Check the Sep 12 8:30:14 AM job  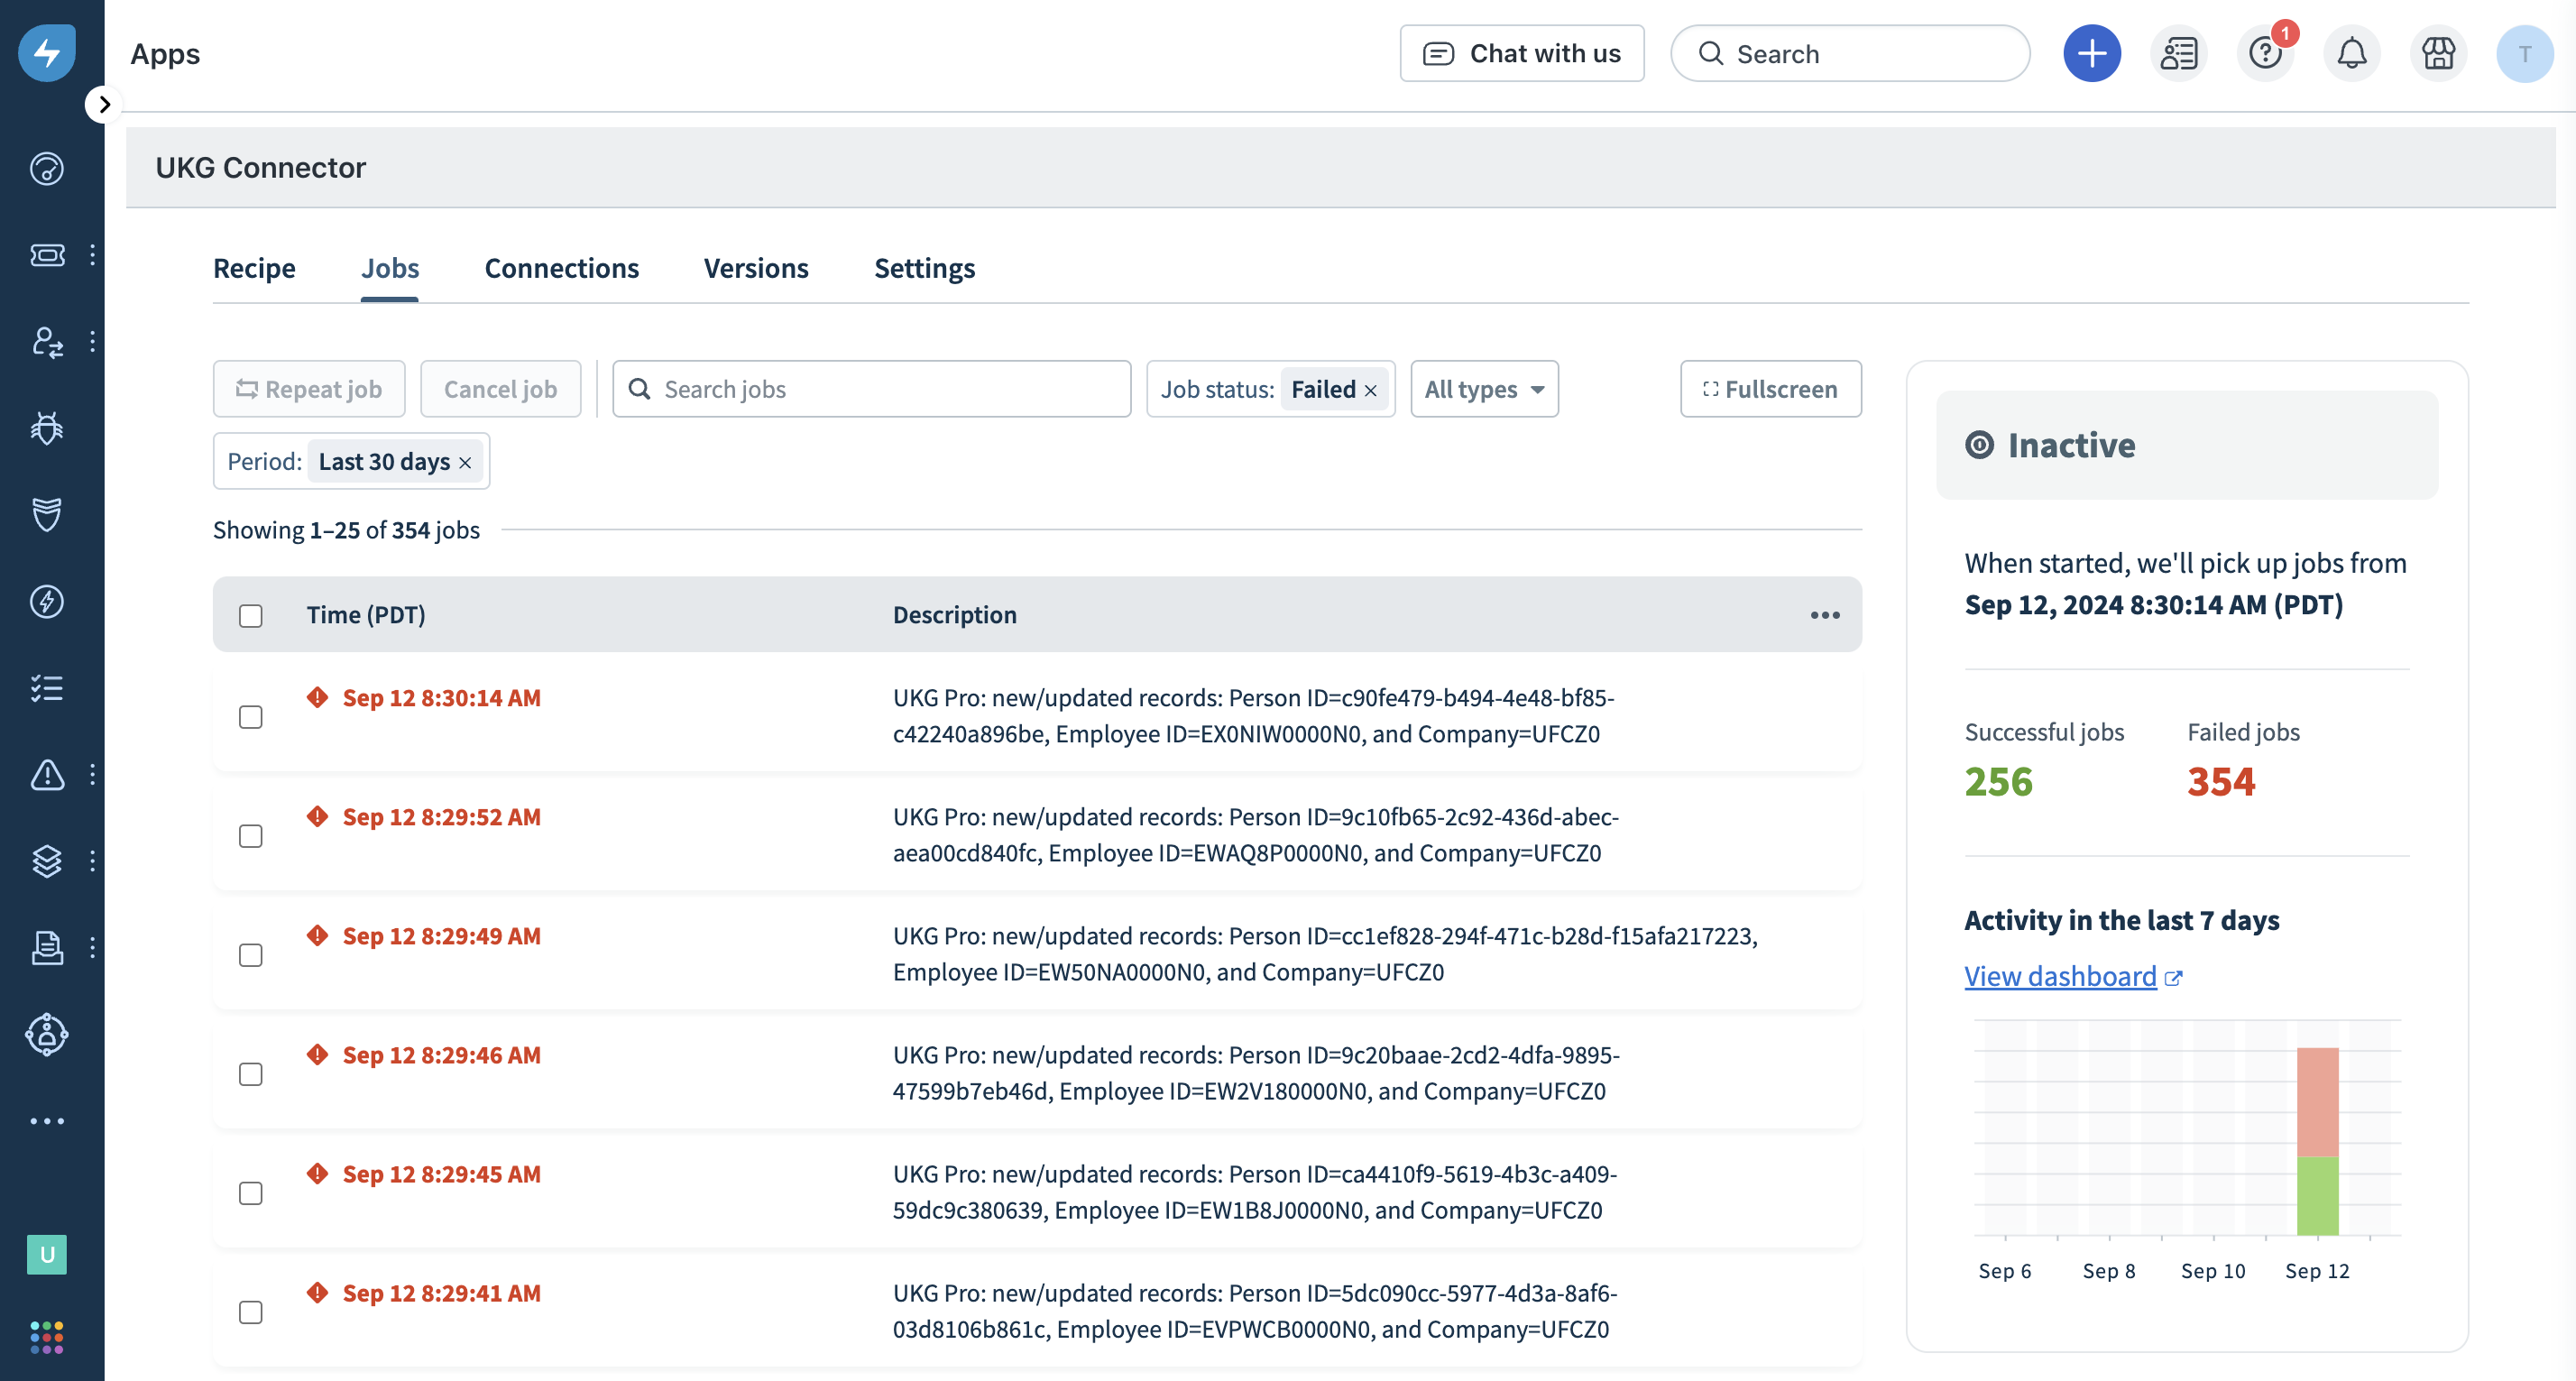click(x=251, y=717)
